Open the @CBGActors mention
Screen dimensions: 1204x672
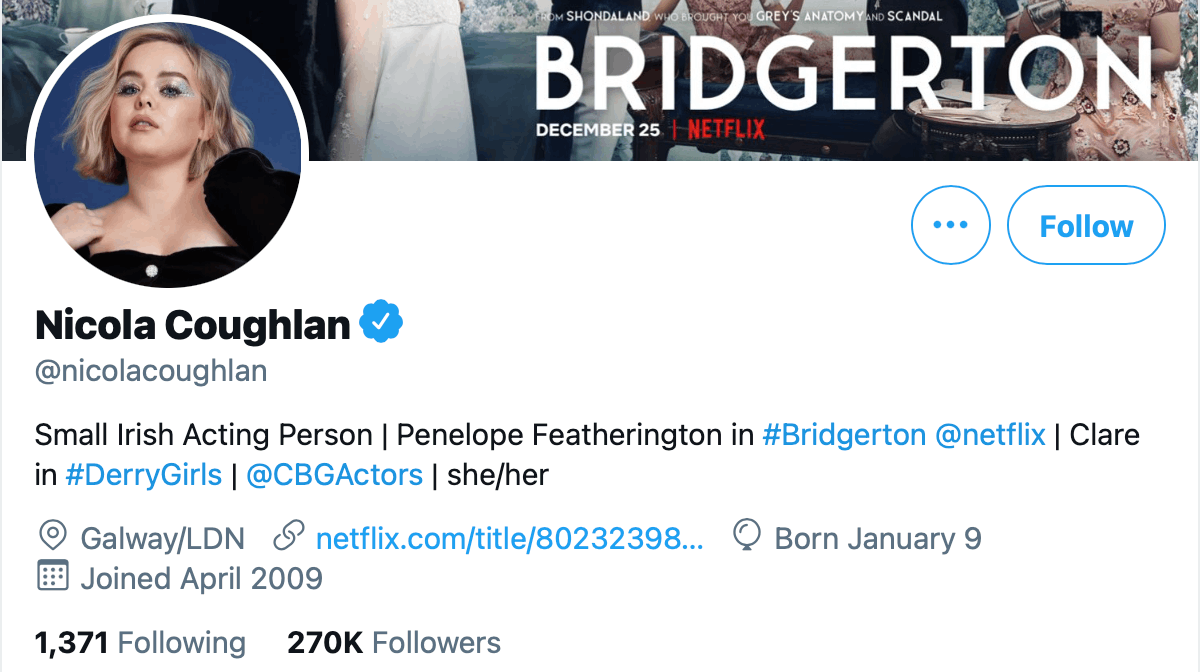pos(334,475)
